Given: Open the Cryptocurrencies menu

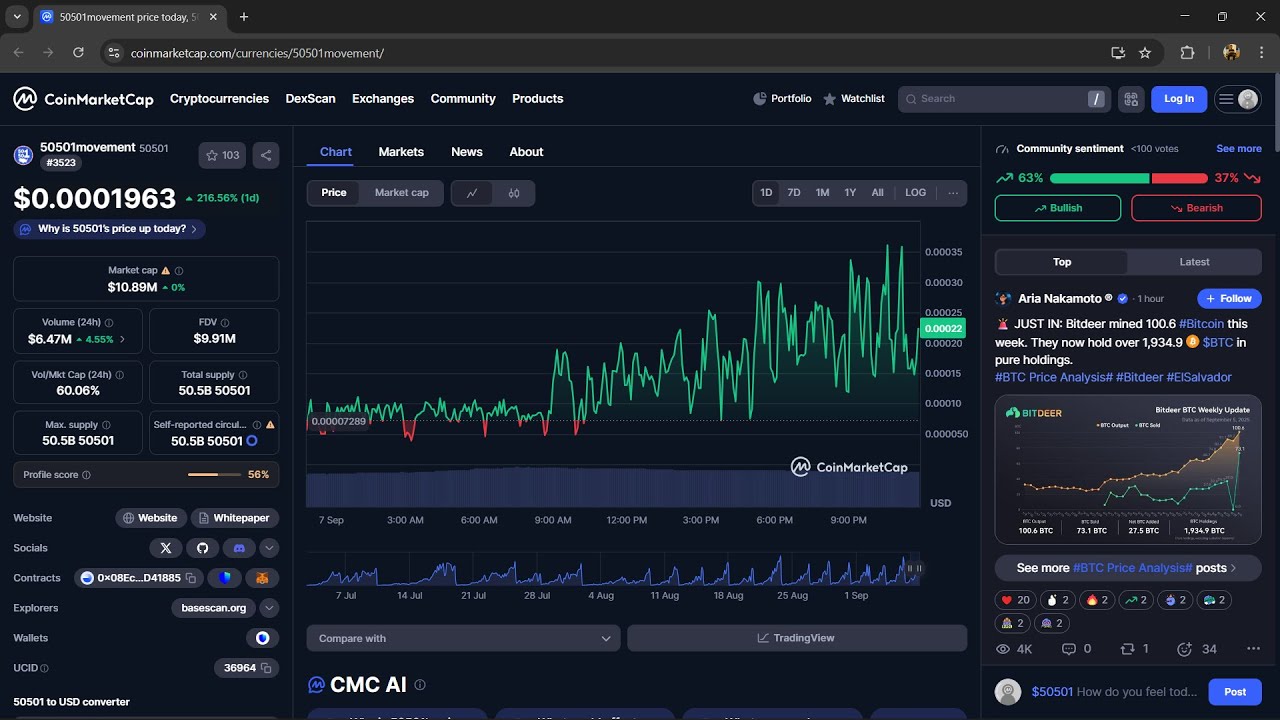Looking at the screenshot, I should 219,99.
